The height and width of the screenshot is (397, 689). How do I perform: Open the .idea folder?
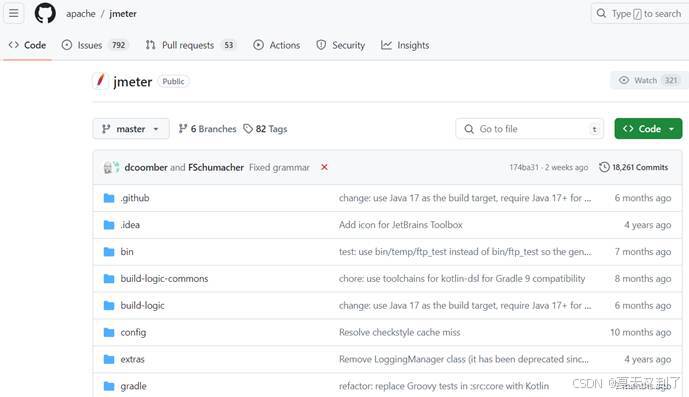130,225
